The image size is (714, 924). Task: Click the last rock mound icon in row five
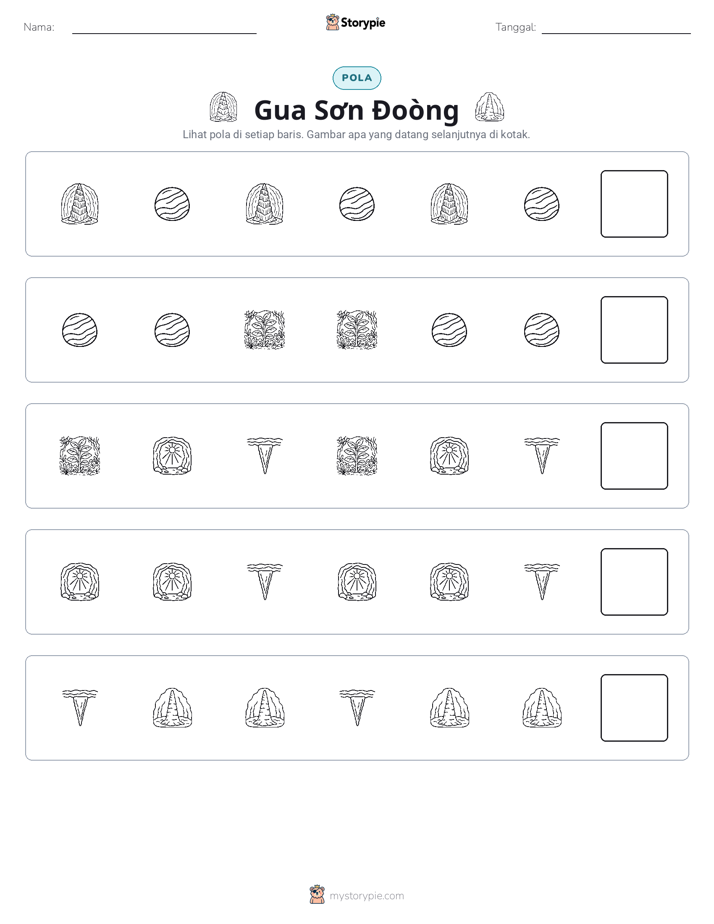coord(541,708)
